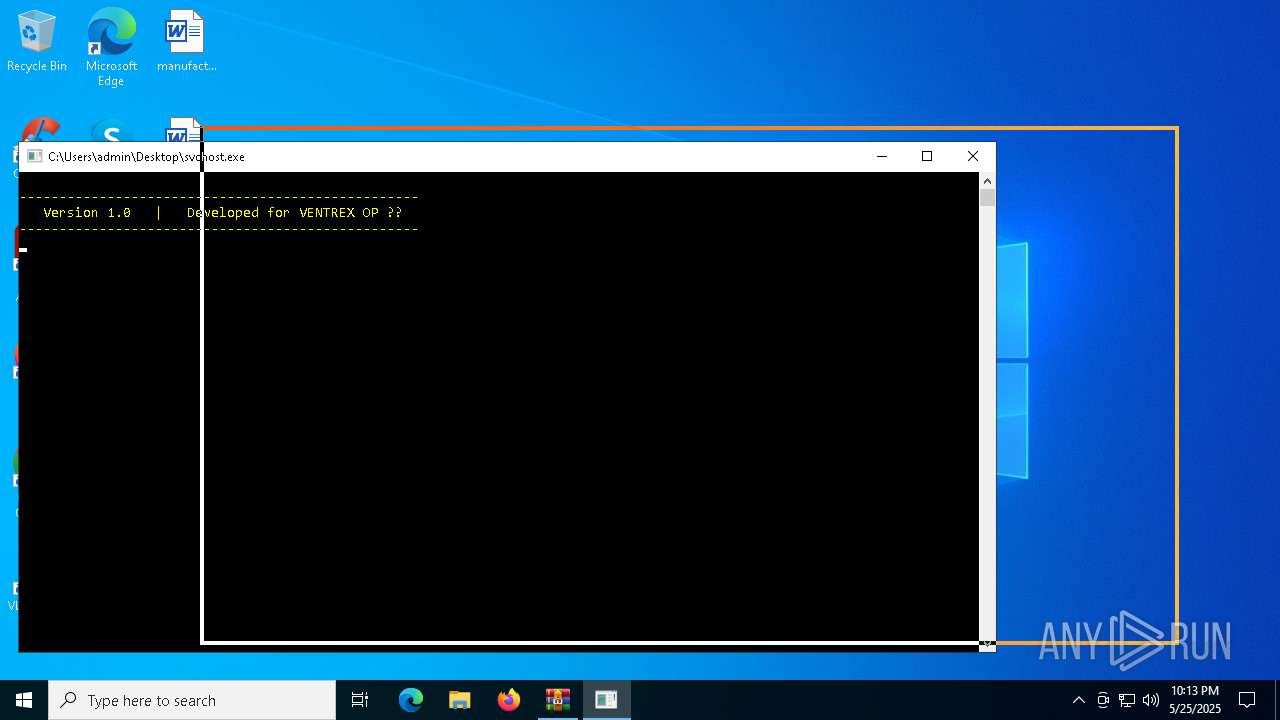Open WinRAR from the taskbar

coord(558,700)
